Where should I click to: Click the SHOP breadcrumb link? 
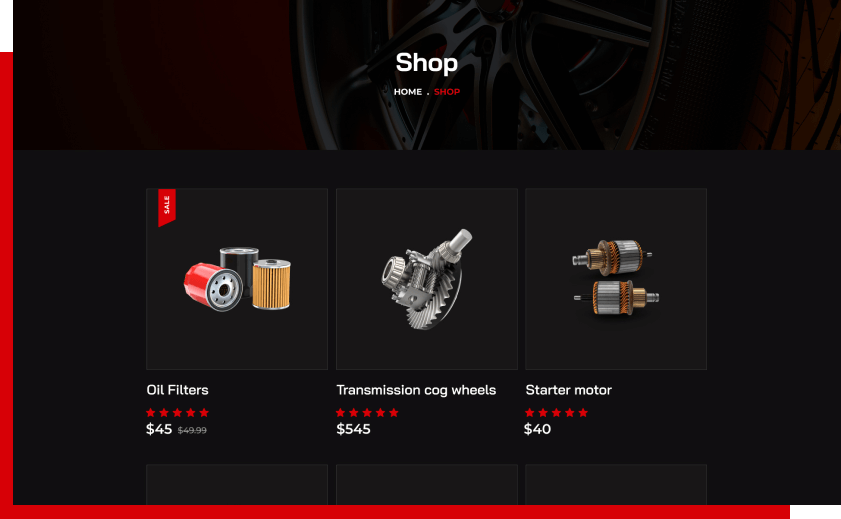[x=447, y=92]
